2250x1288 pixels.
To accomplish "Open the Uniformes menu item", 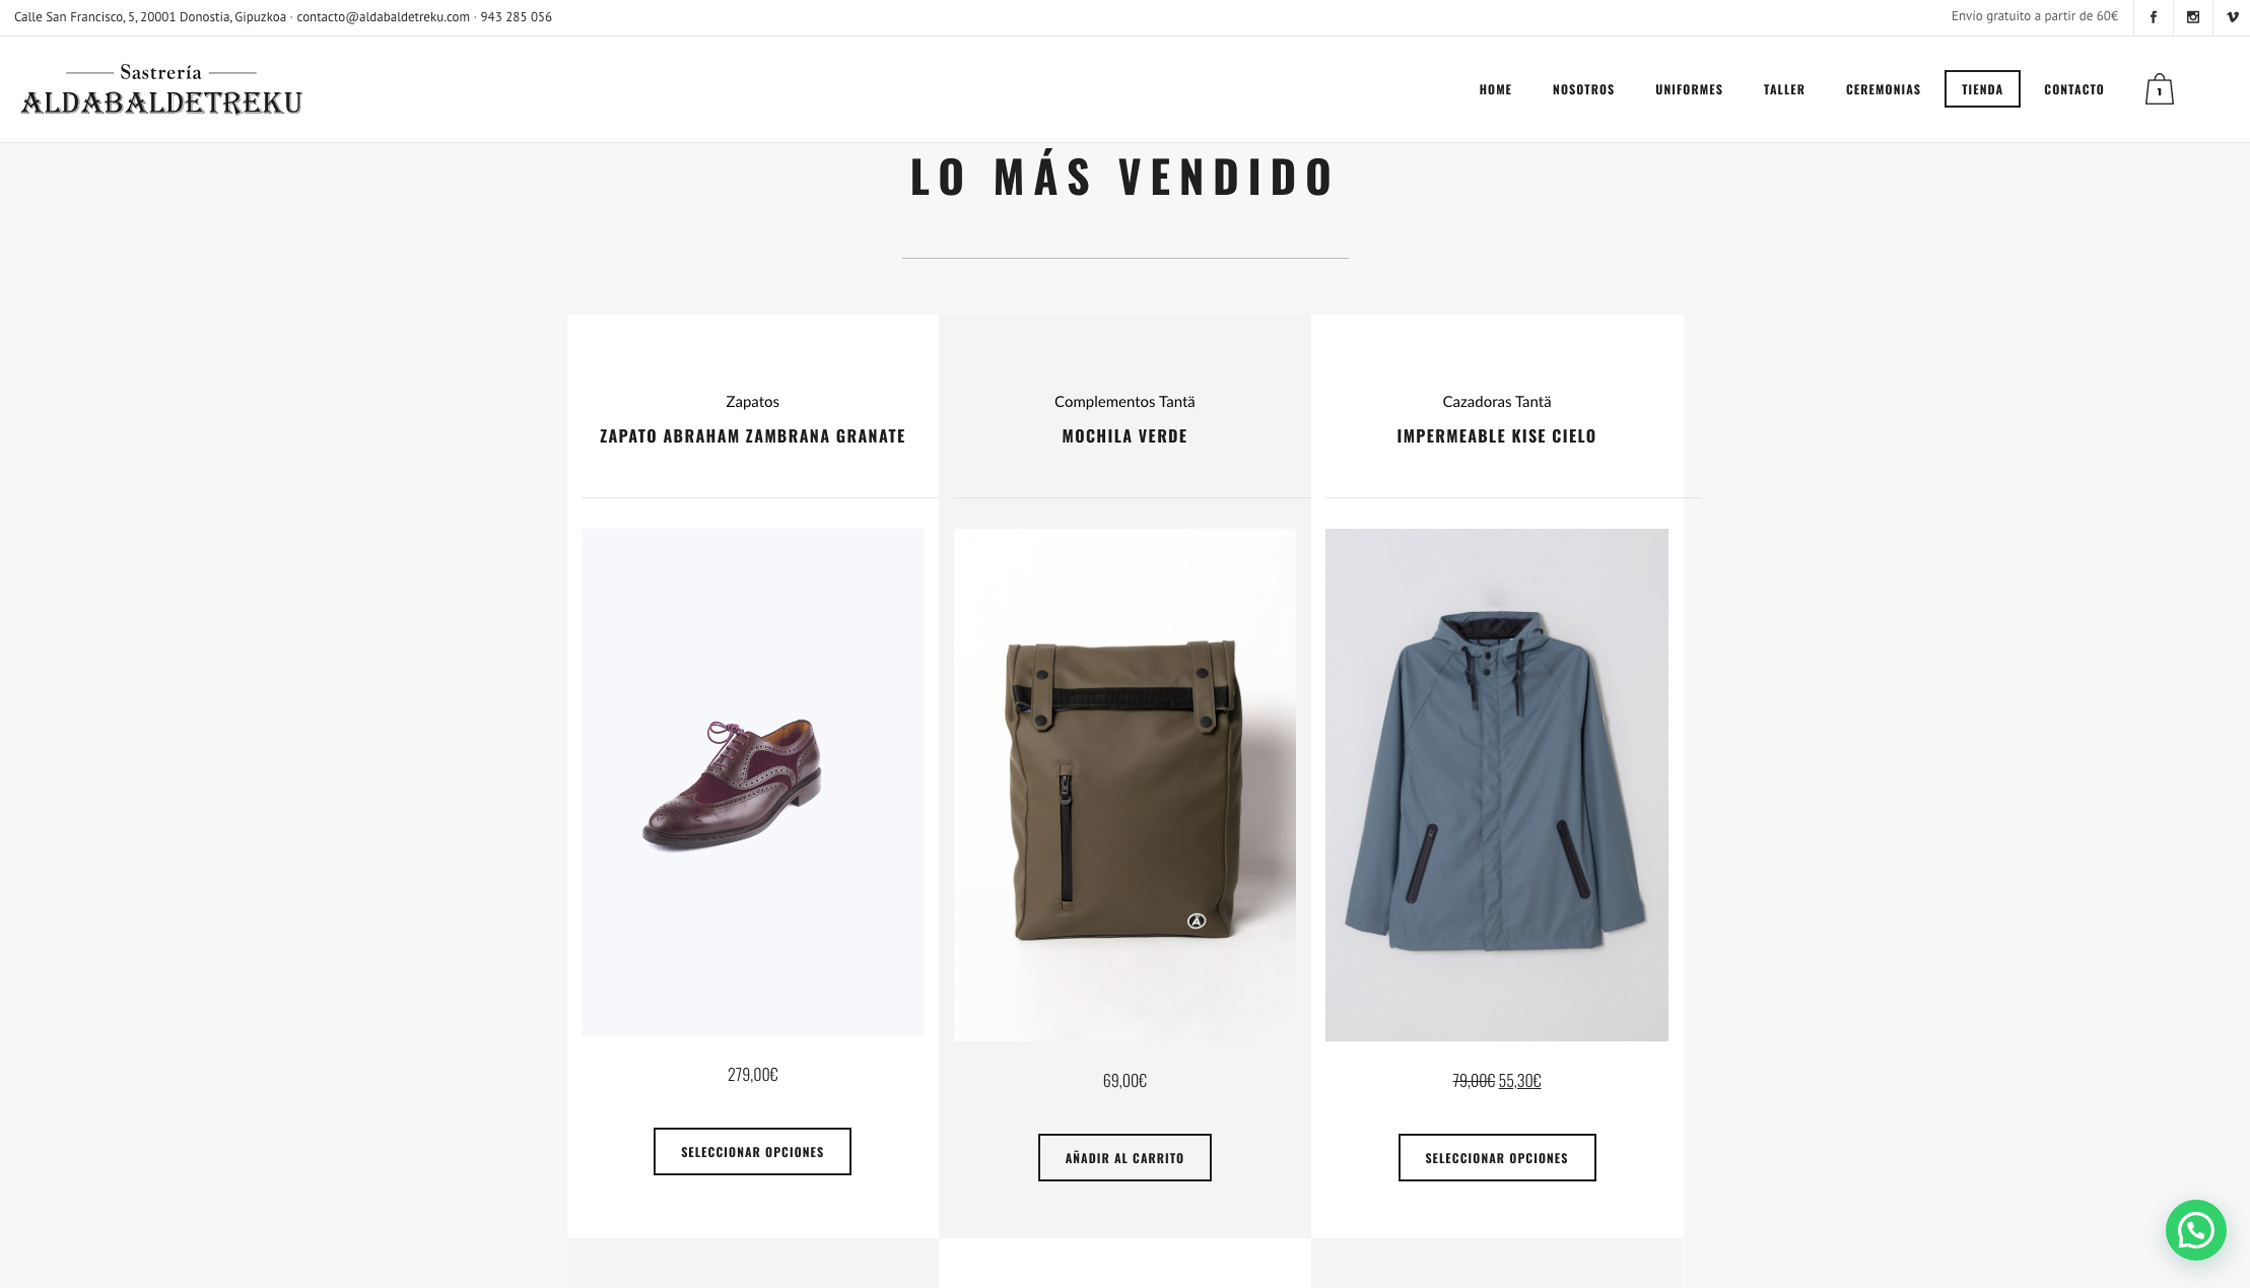I will [1688, 89].
